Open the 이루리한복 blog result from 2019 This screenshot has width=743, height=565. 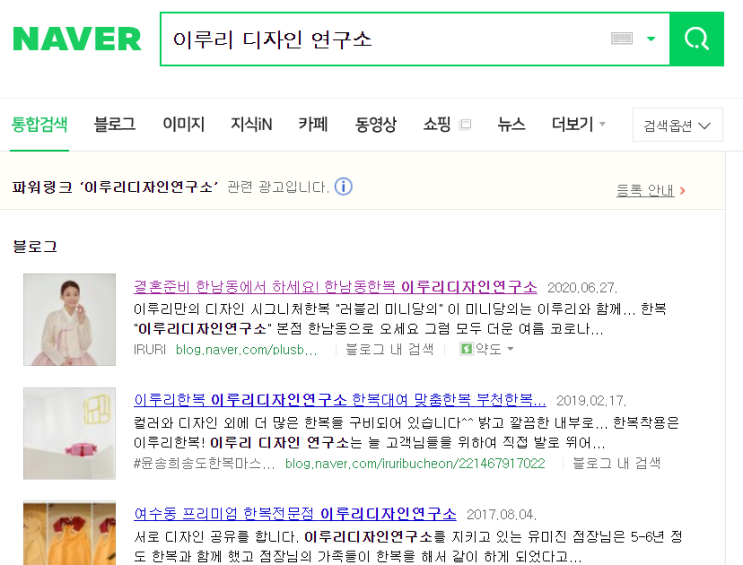click(x=340, y=400)
